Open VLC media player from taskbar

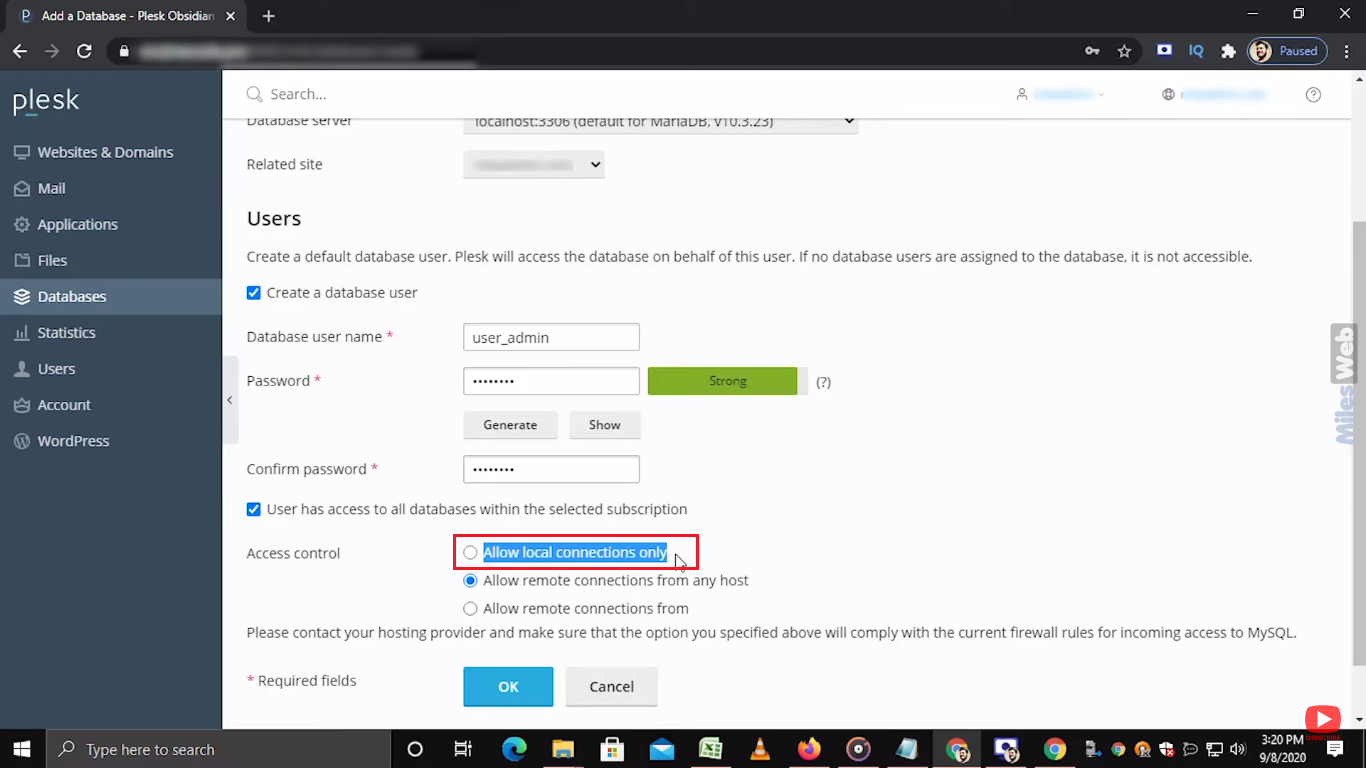(x=760, y=749)
